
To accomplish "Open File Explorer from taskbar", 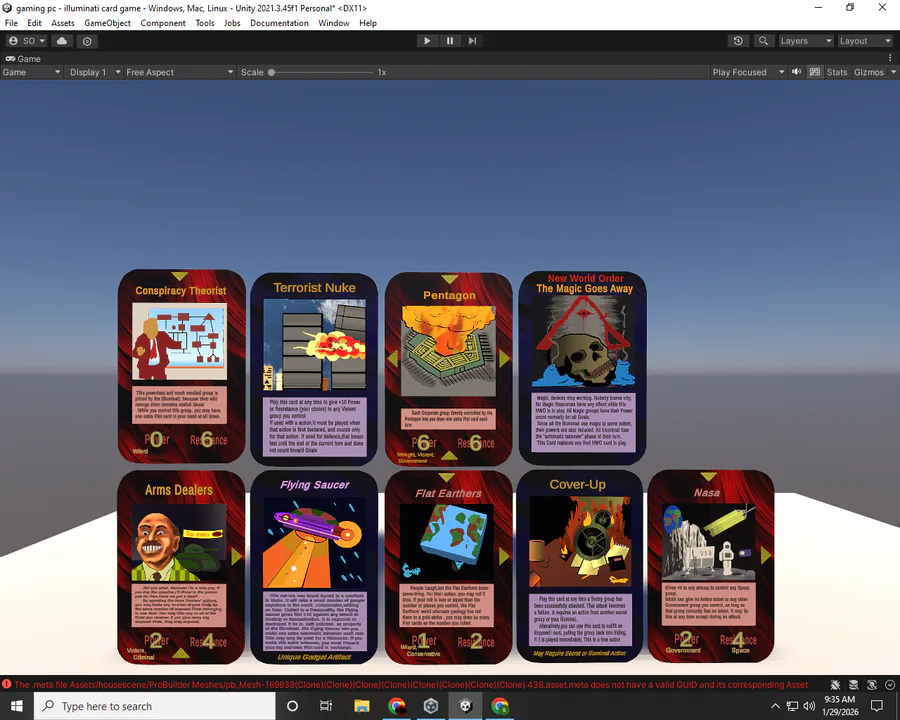I will [362, 706].
